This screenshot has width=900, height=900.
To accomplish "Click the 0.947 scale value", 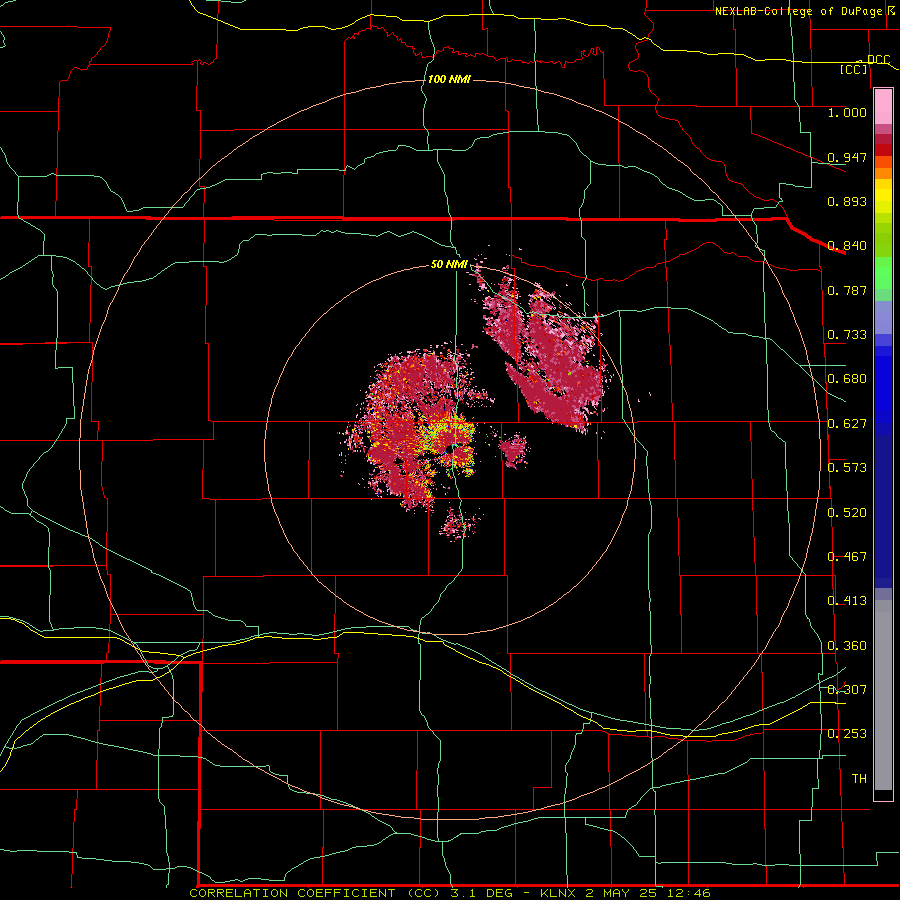I will 847,157.
